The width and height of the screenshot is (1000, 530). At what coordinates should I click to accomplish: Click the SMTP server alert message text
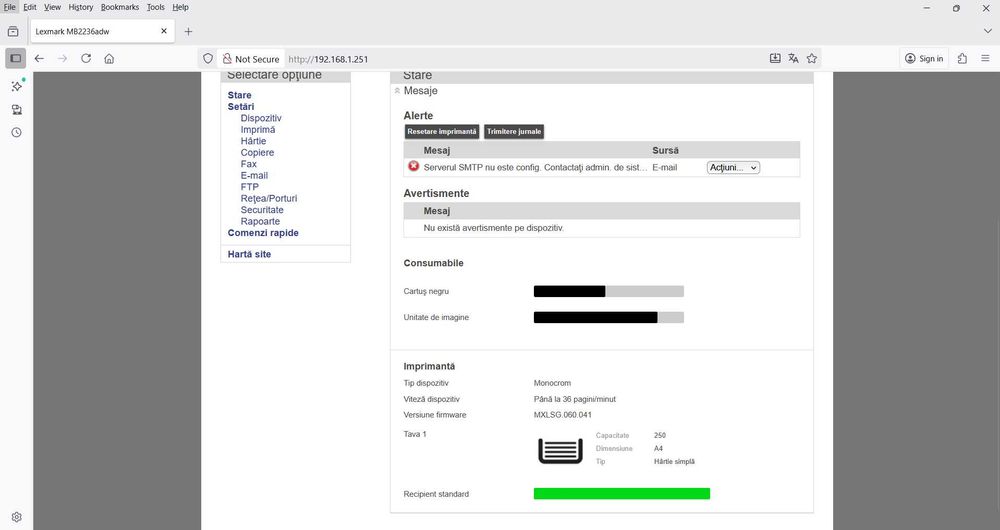pyautogui.click(x=535, y=168)
